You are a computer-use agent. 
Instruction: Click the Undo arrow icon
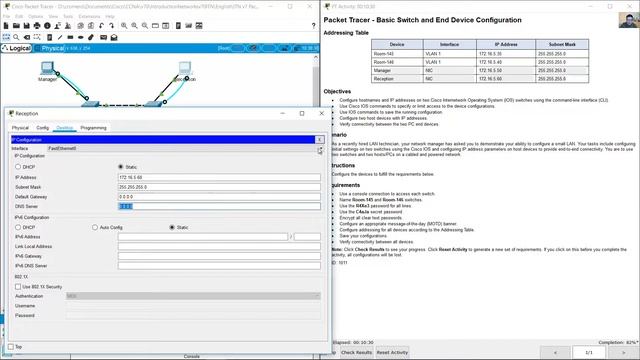point(101,26)
